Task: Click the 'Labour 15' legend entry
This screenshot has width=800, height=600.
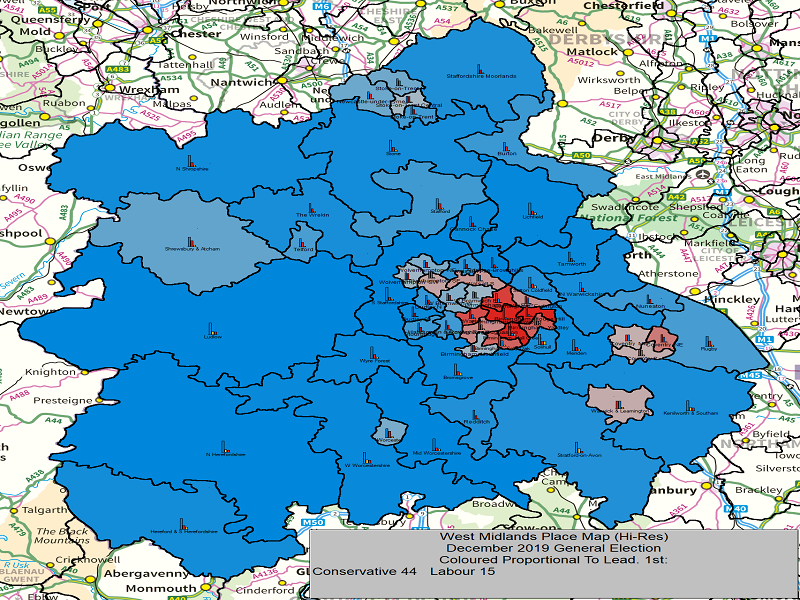Action: coord(462,571)
